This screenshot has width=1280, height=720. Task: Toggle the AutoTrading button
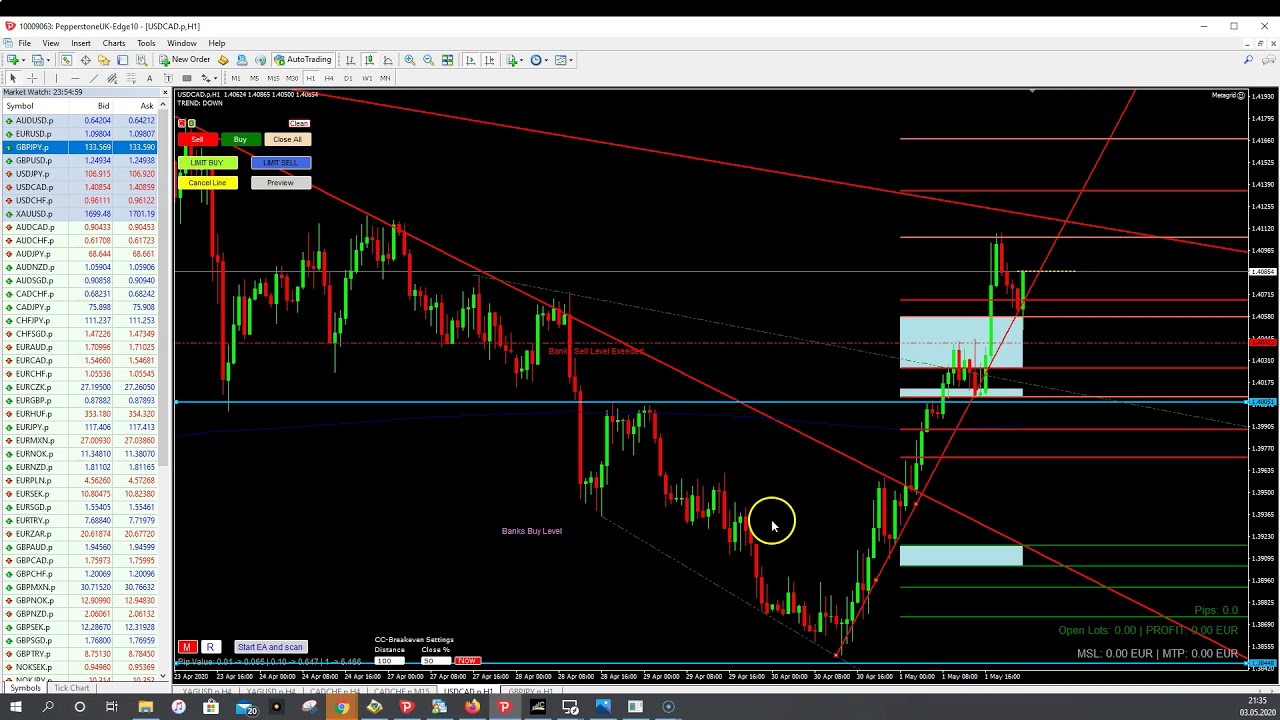click(x=303, y=60)
